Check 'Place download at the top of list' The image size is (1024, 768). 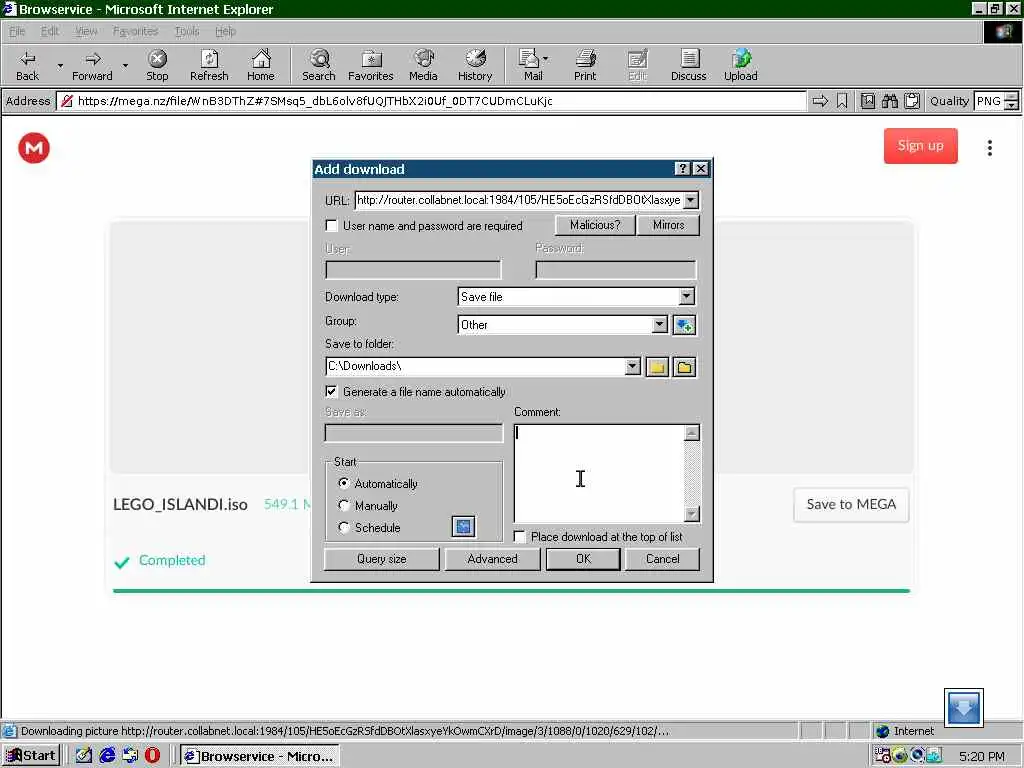click(520, 537)
